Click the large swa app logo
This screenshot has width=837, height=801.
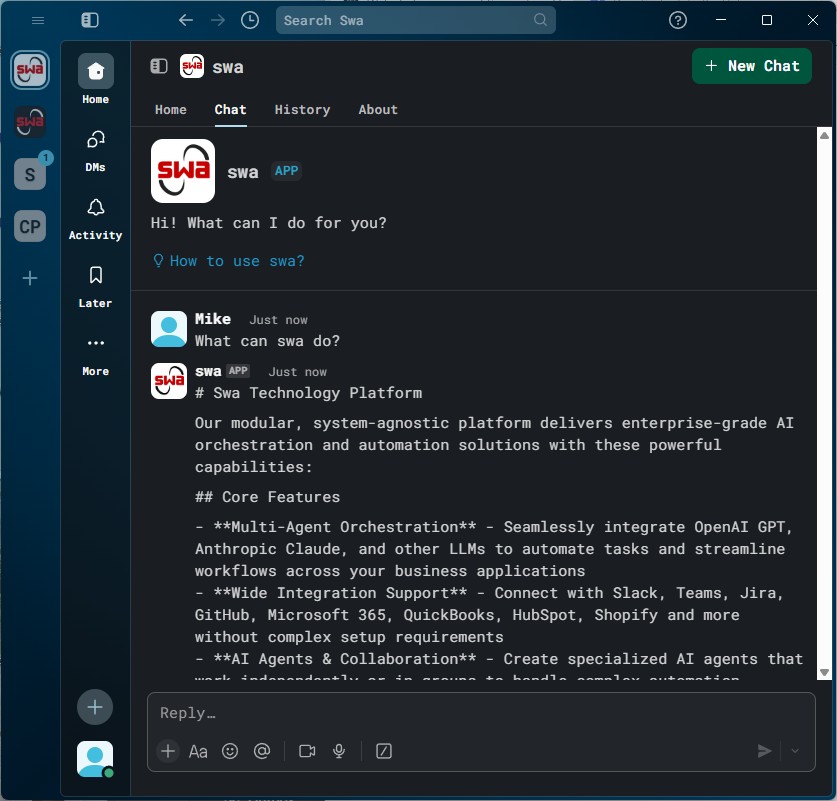pos(183,171)
